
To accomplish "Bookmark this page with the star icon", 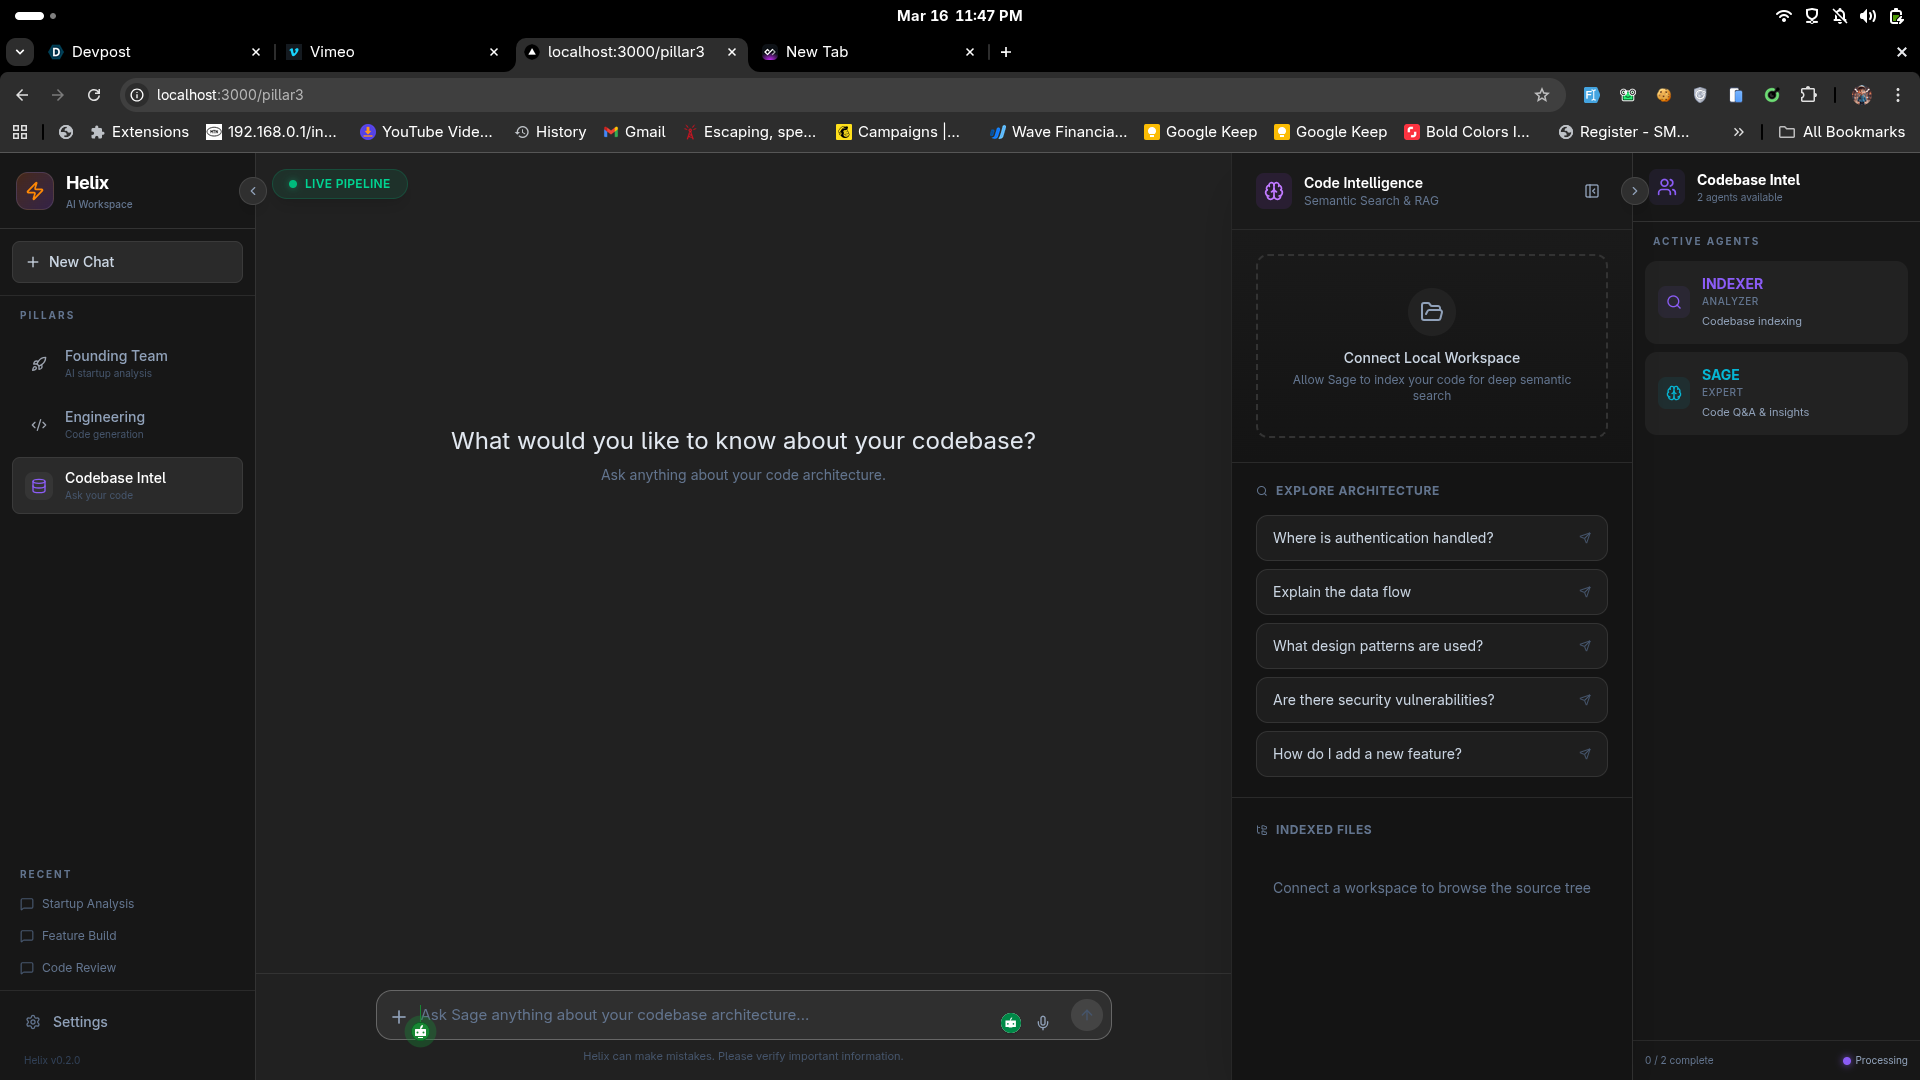I will pyautogui.click(x=1541, y=95).
